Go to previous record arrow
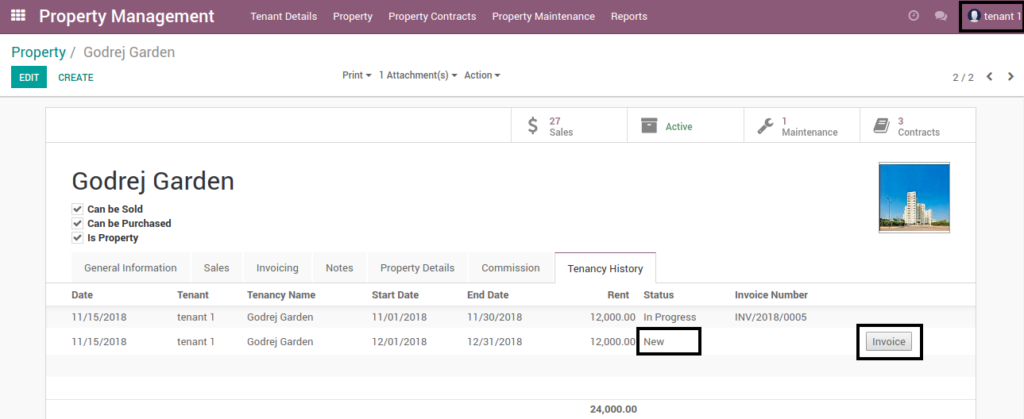Viewport: 1024px width, 419px height. [989, 76]
